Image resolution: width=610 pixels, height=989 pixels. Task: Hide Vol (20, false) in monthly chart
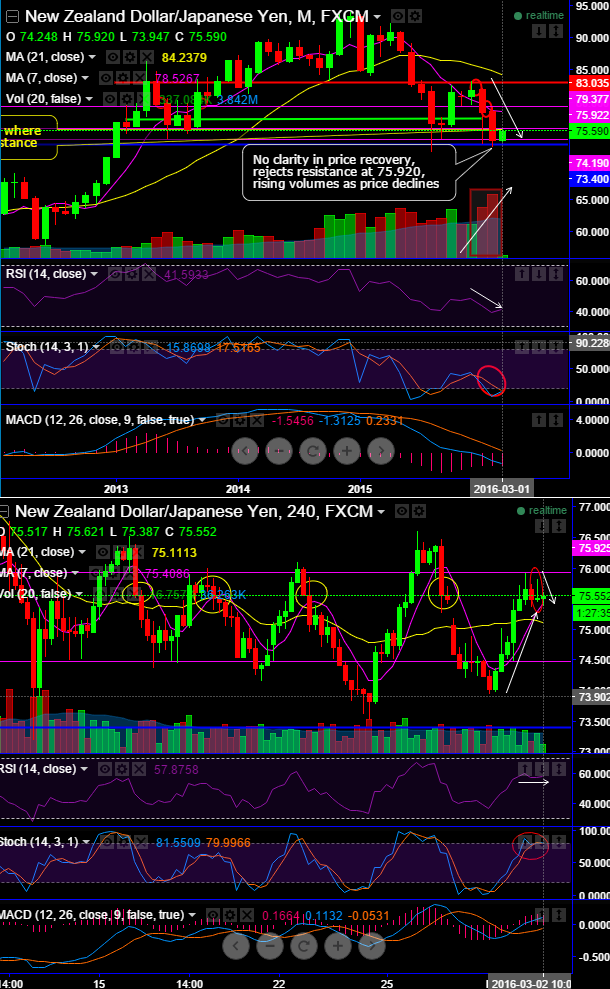(110, 99)
